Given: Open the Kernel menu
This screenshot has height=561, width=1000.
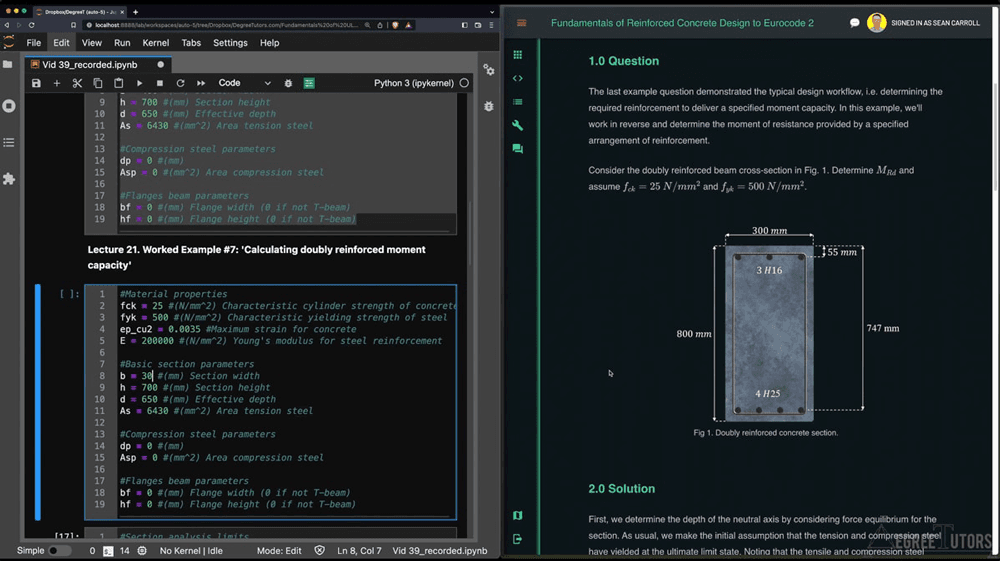Looking at the screenshot, I should point(156,43).
